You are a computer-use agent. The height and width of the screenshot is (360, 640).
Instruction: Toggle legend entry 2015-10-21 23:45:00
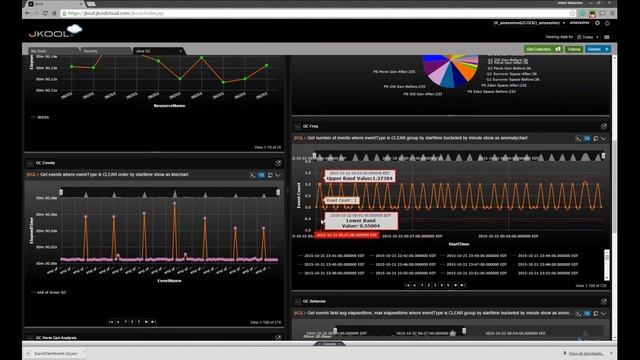tap(331, 264)
